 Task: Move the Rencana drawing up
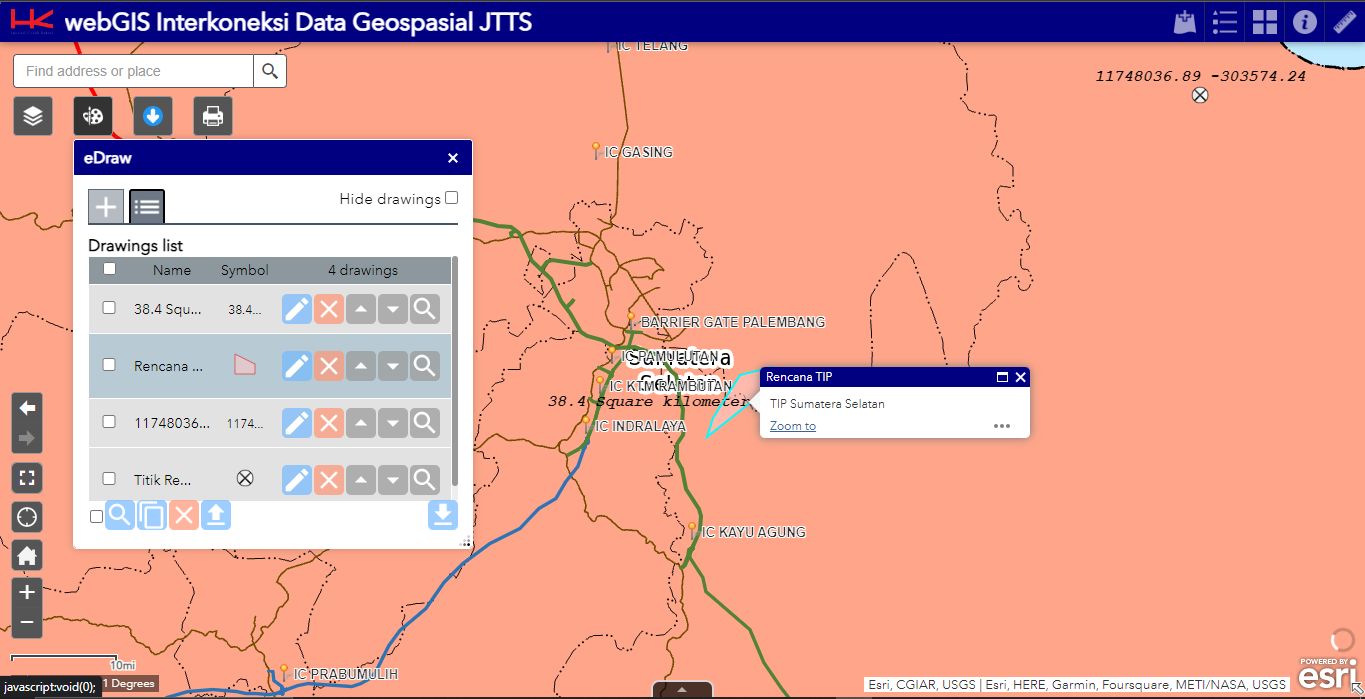[x=361, y=366]
